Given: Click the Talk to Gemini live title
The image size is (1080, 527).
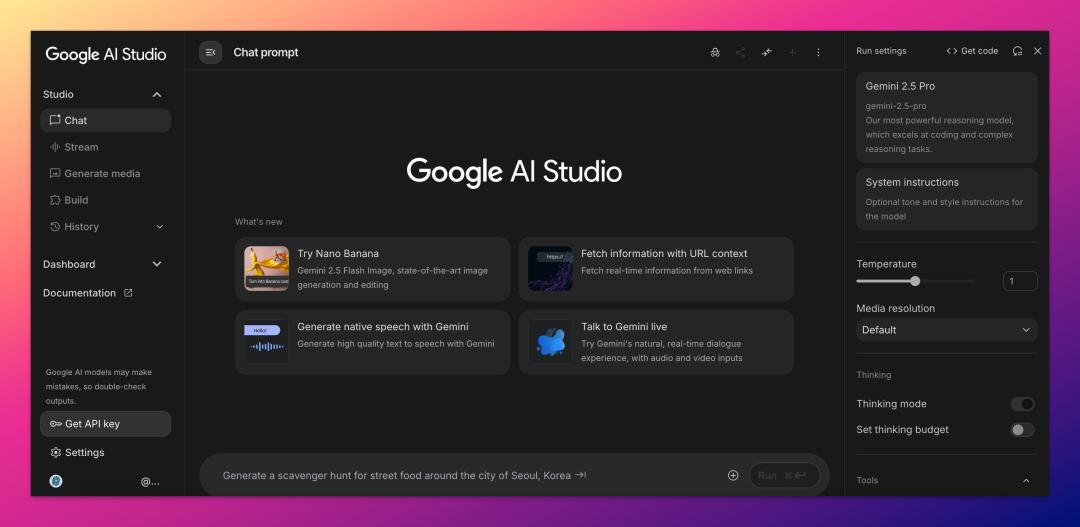Looking at the screenshot, I should click(624, 327).
